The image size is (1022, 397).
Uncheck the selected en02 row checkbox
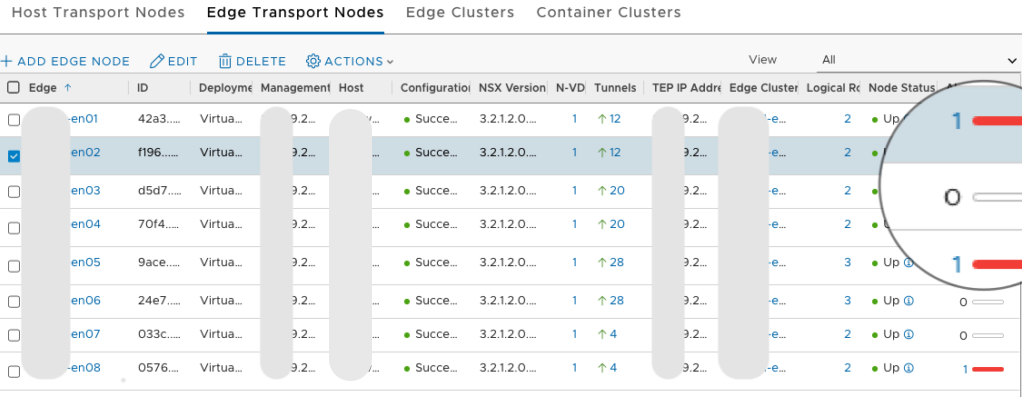[14, 156]
